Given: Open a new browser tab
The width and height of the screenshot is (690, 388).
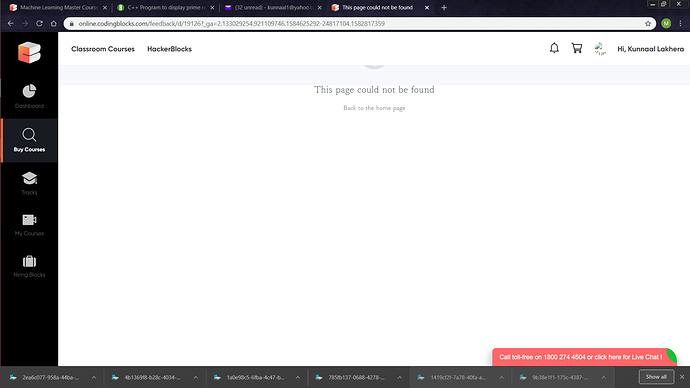Looking at the screenshot, I should tap(444, 7).
